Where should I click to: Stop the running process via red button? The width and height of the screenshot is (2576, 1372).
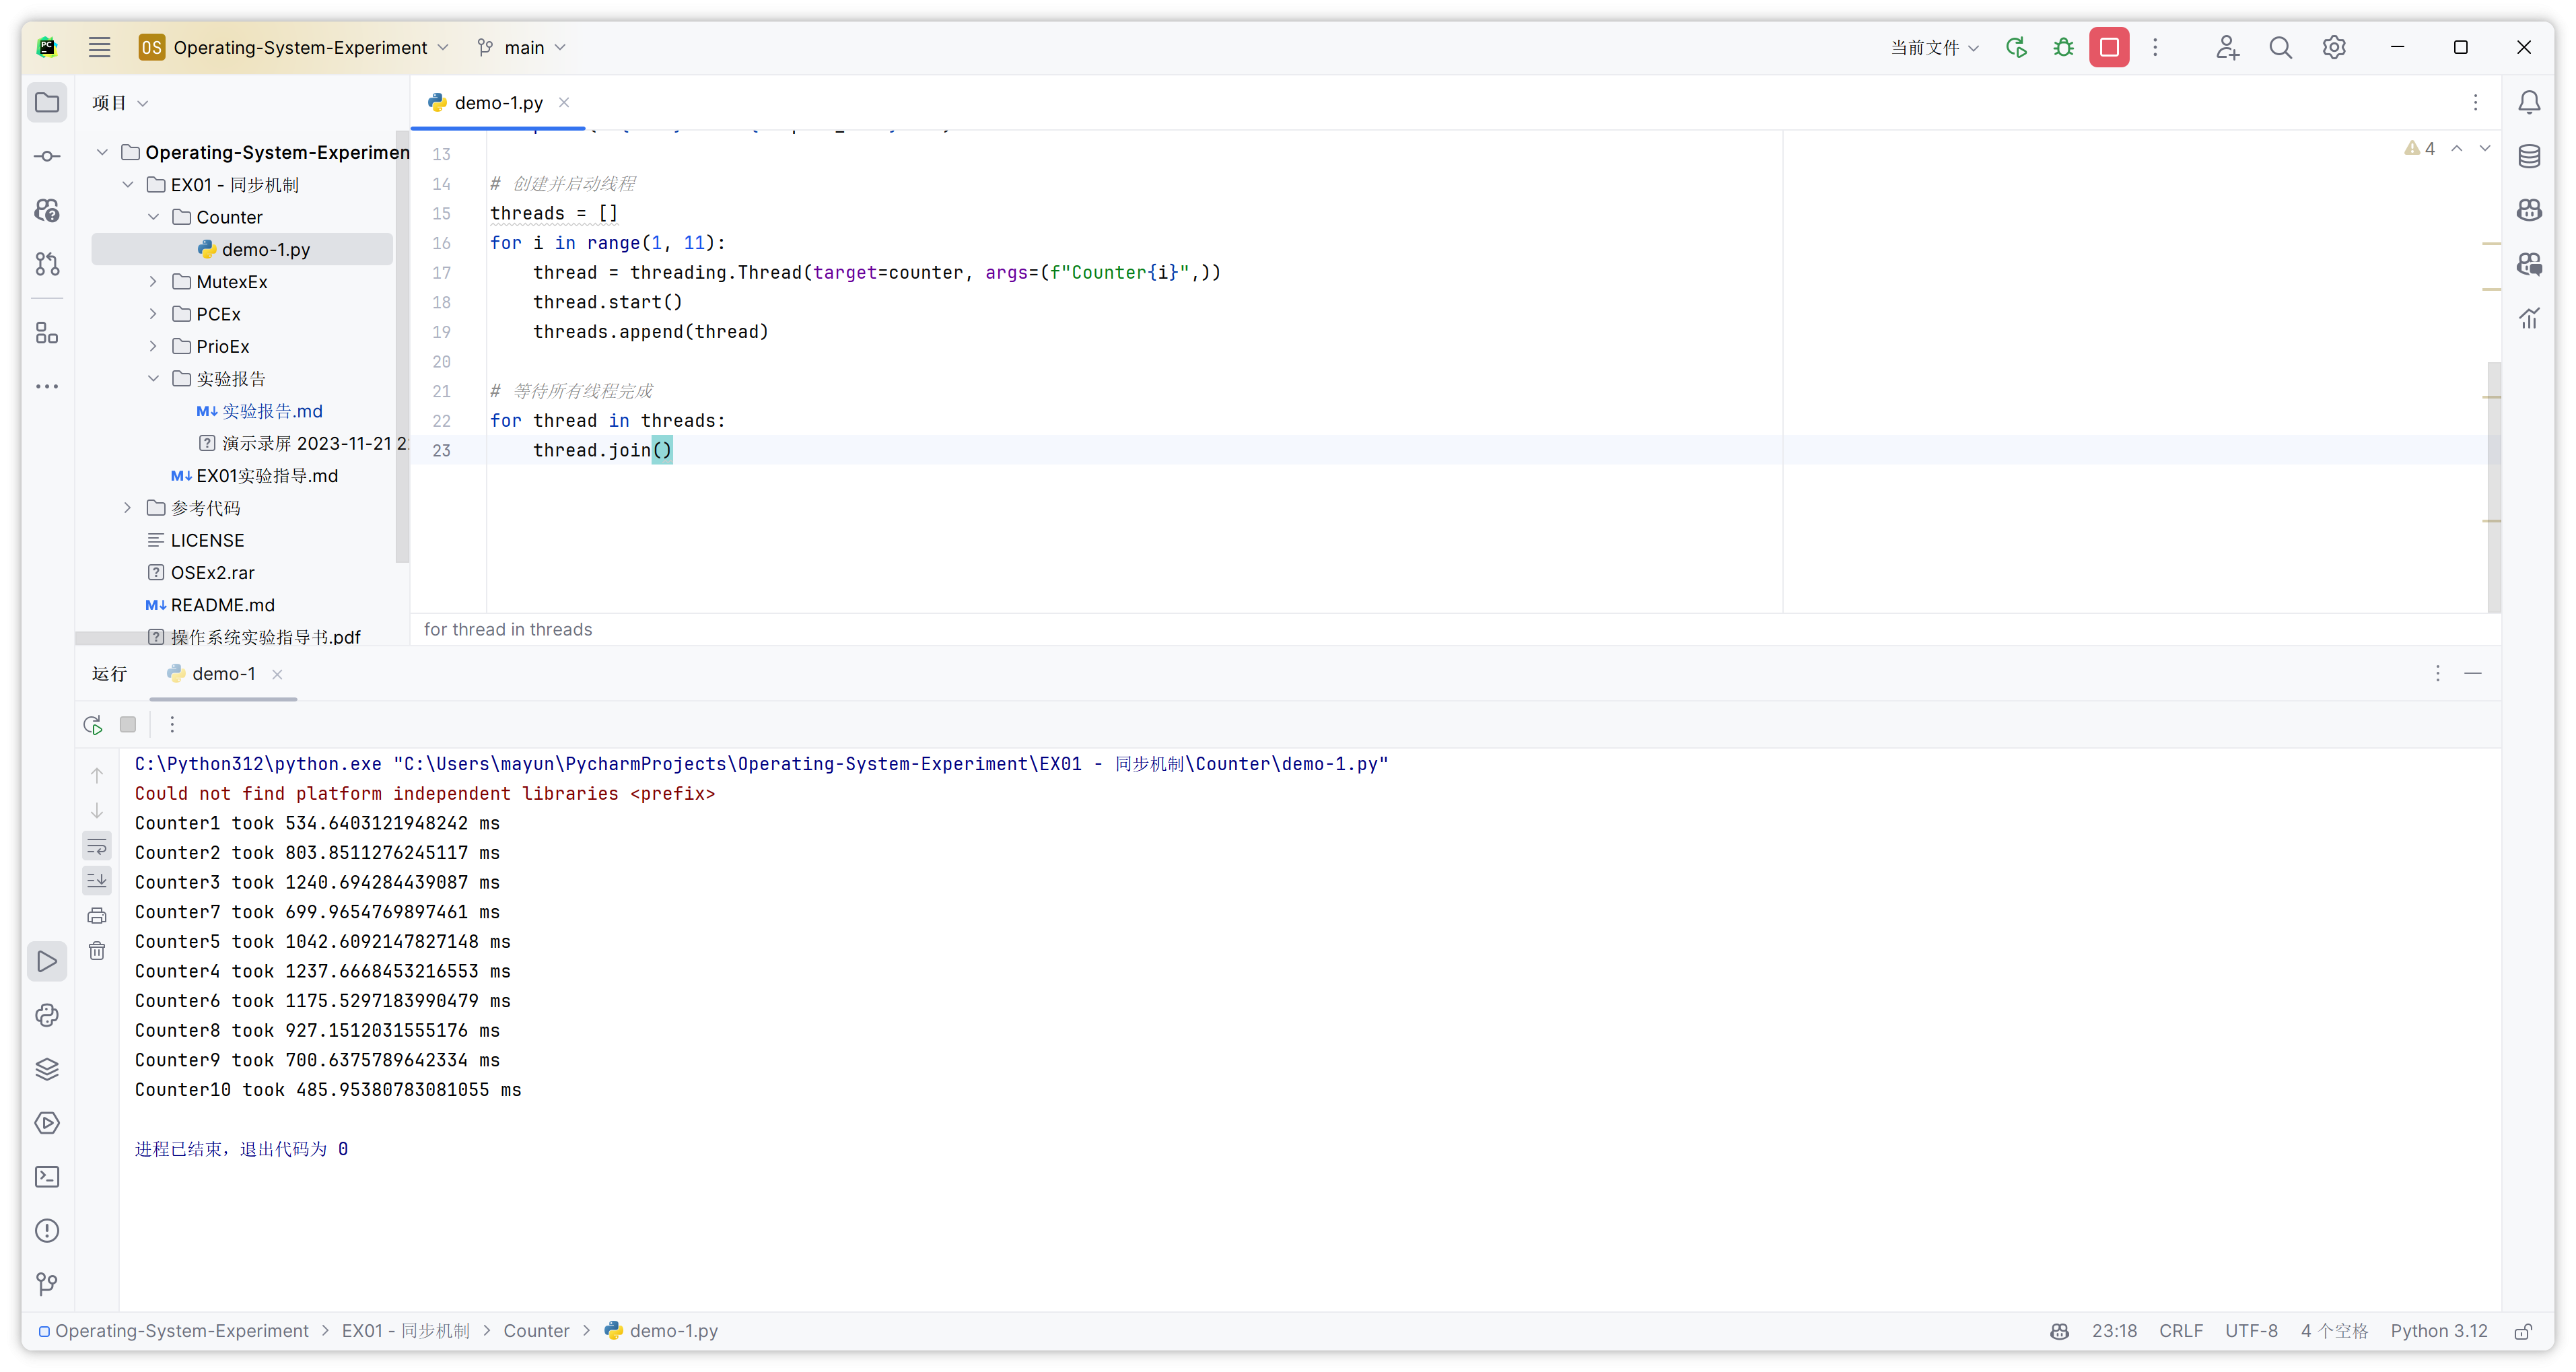coord(2109,47)
